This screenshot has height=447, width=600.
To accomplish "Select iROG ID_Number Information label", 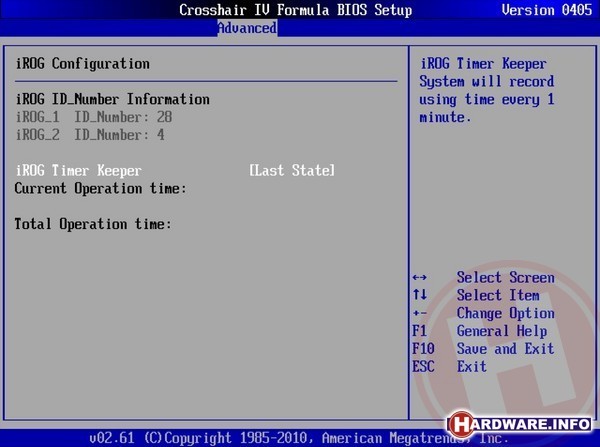I will click(112, 99).
